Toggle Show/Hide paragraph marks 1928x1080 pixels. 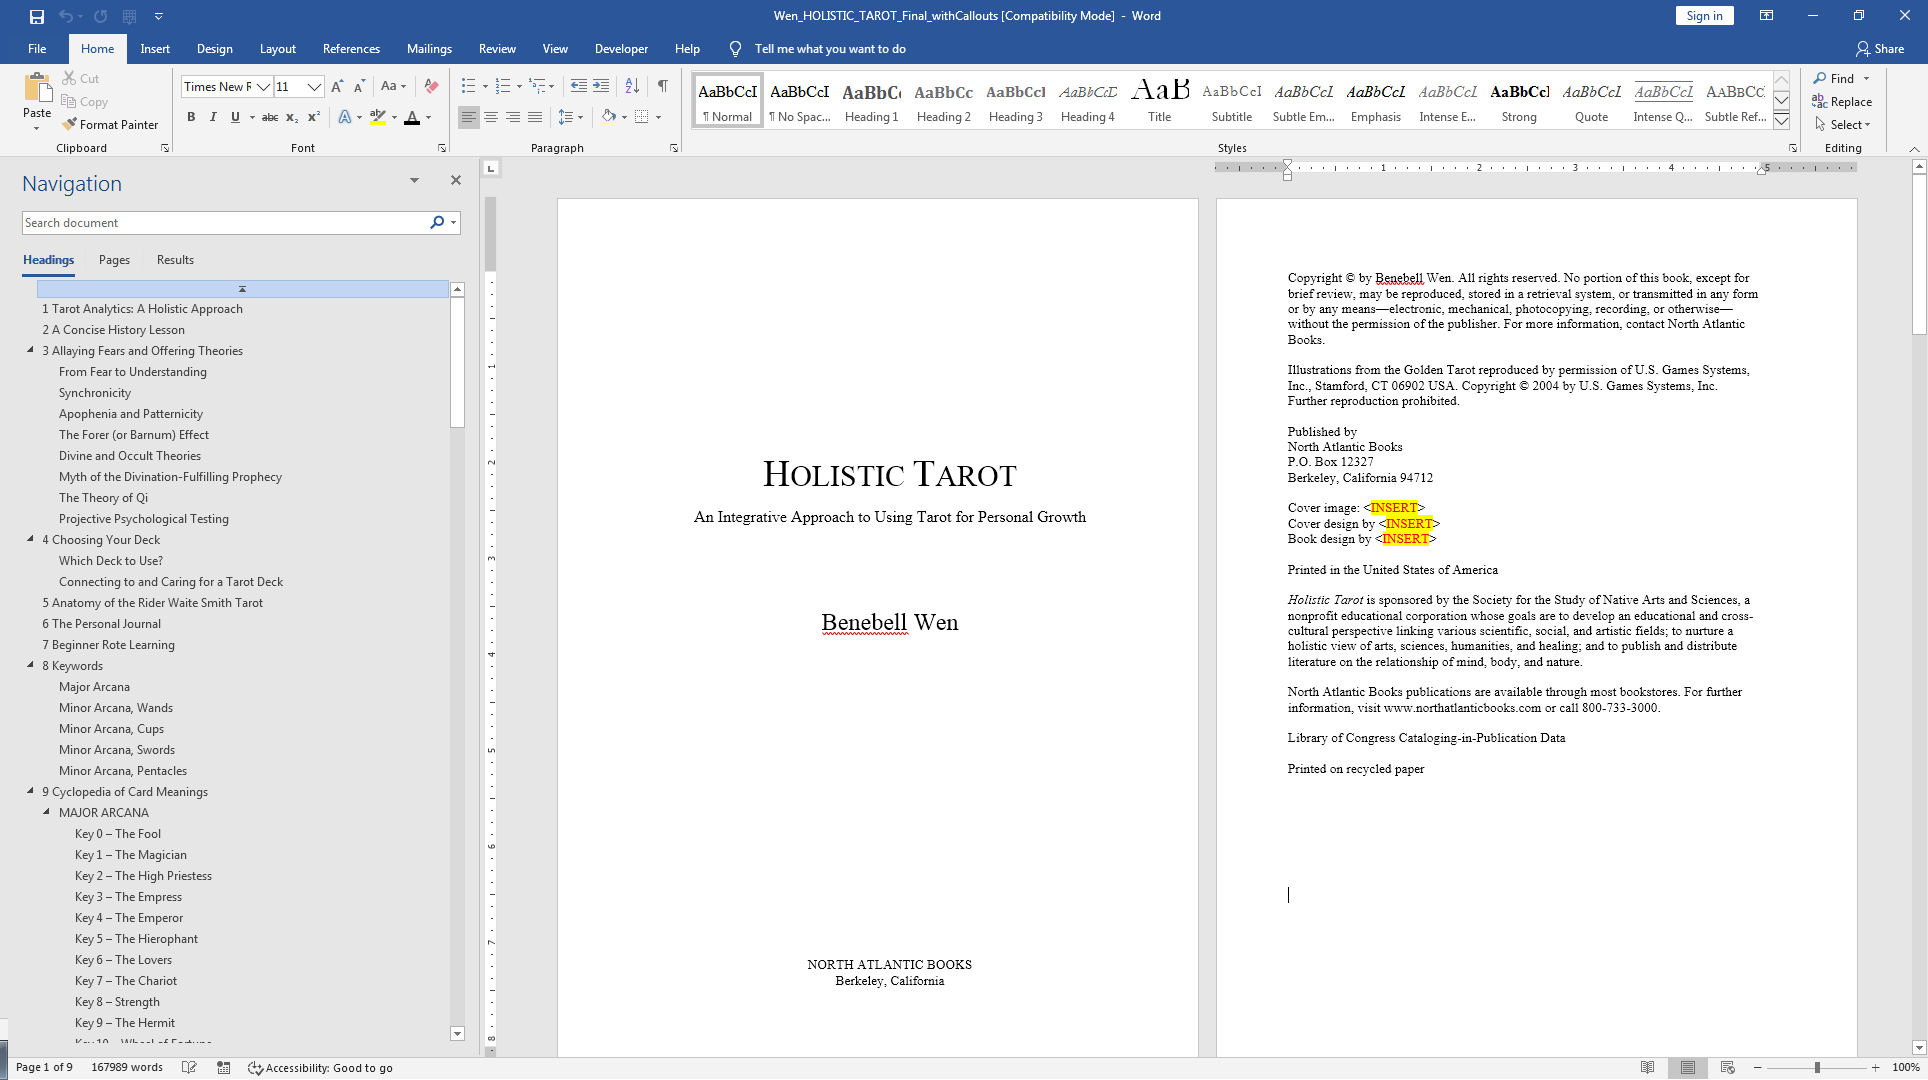coord(662,86)
